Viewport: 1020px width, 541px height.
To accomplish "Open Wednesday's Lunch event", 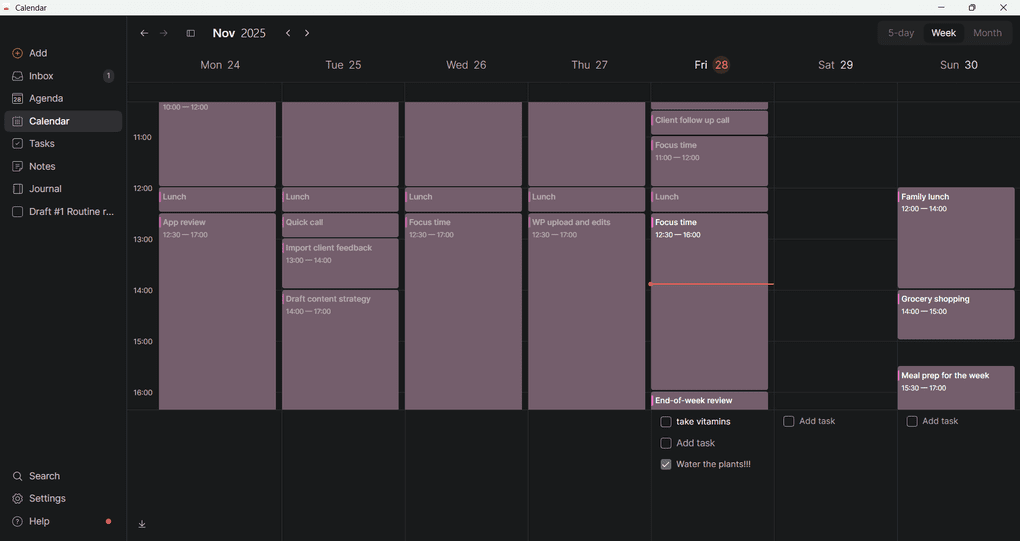I will (x=464, y=200).
